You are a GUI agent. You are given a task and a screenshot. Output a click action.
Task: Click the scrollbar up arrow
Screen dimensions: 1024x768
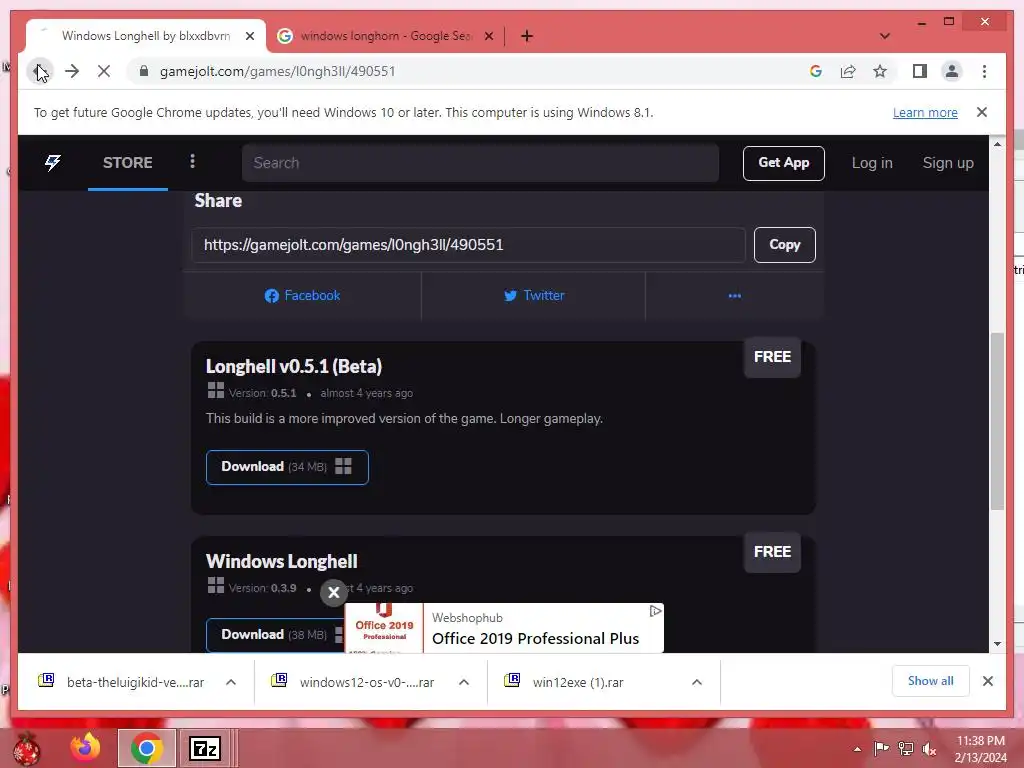(997, 144)
